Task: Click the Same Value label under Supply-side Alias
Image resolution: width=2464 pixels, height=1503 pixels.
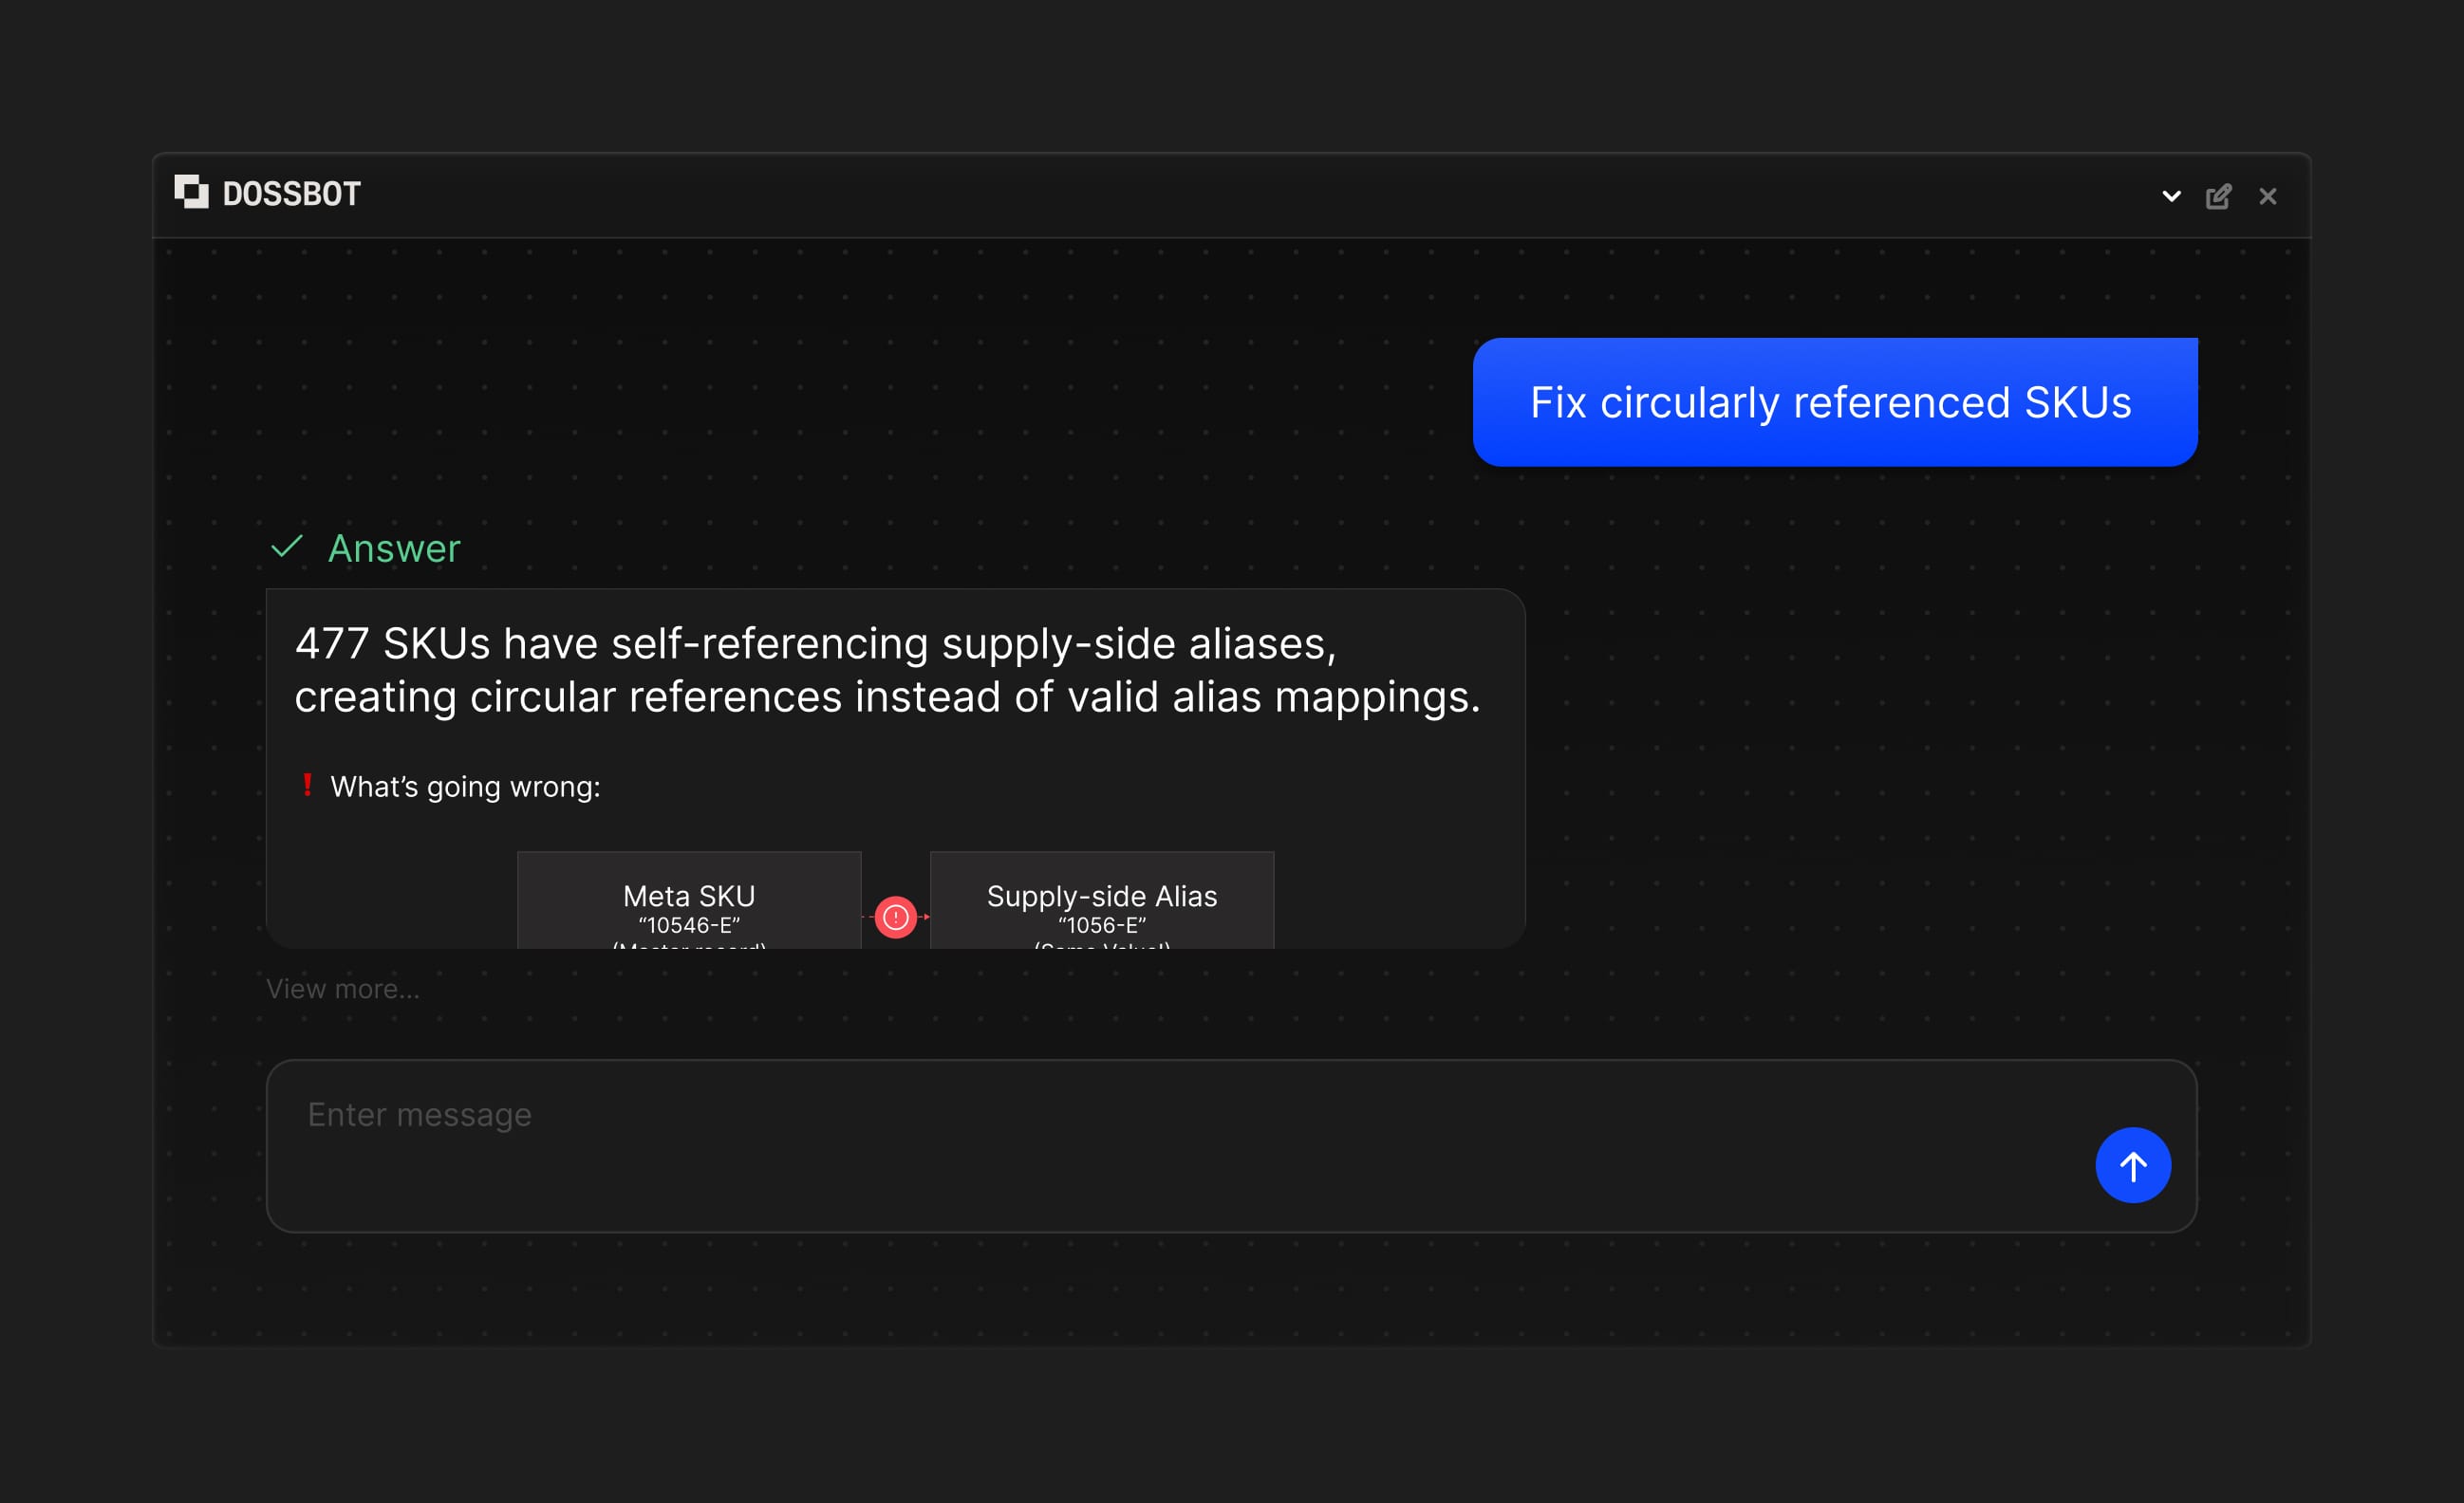Action: coord(1101,947)
